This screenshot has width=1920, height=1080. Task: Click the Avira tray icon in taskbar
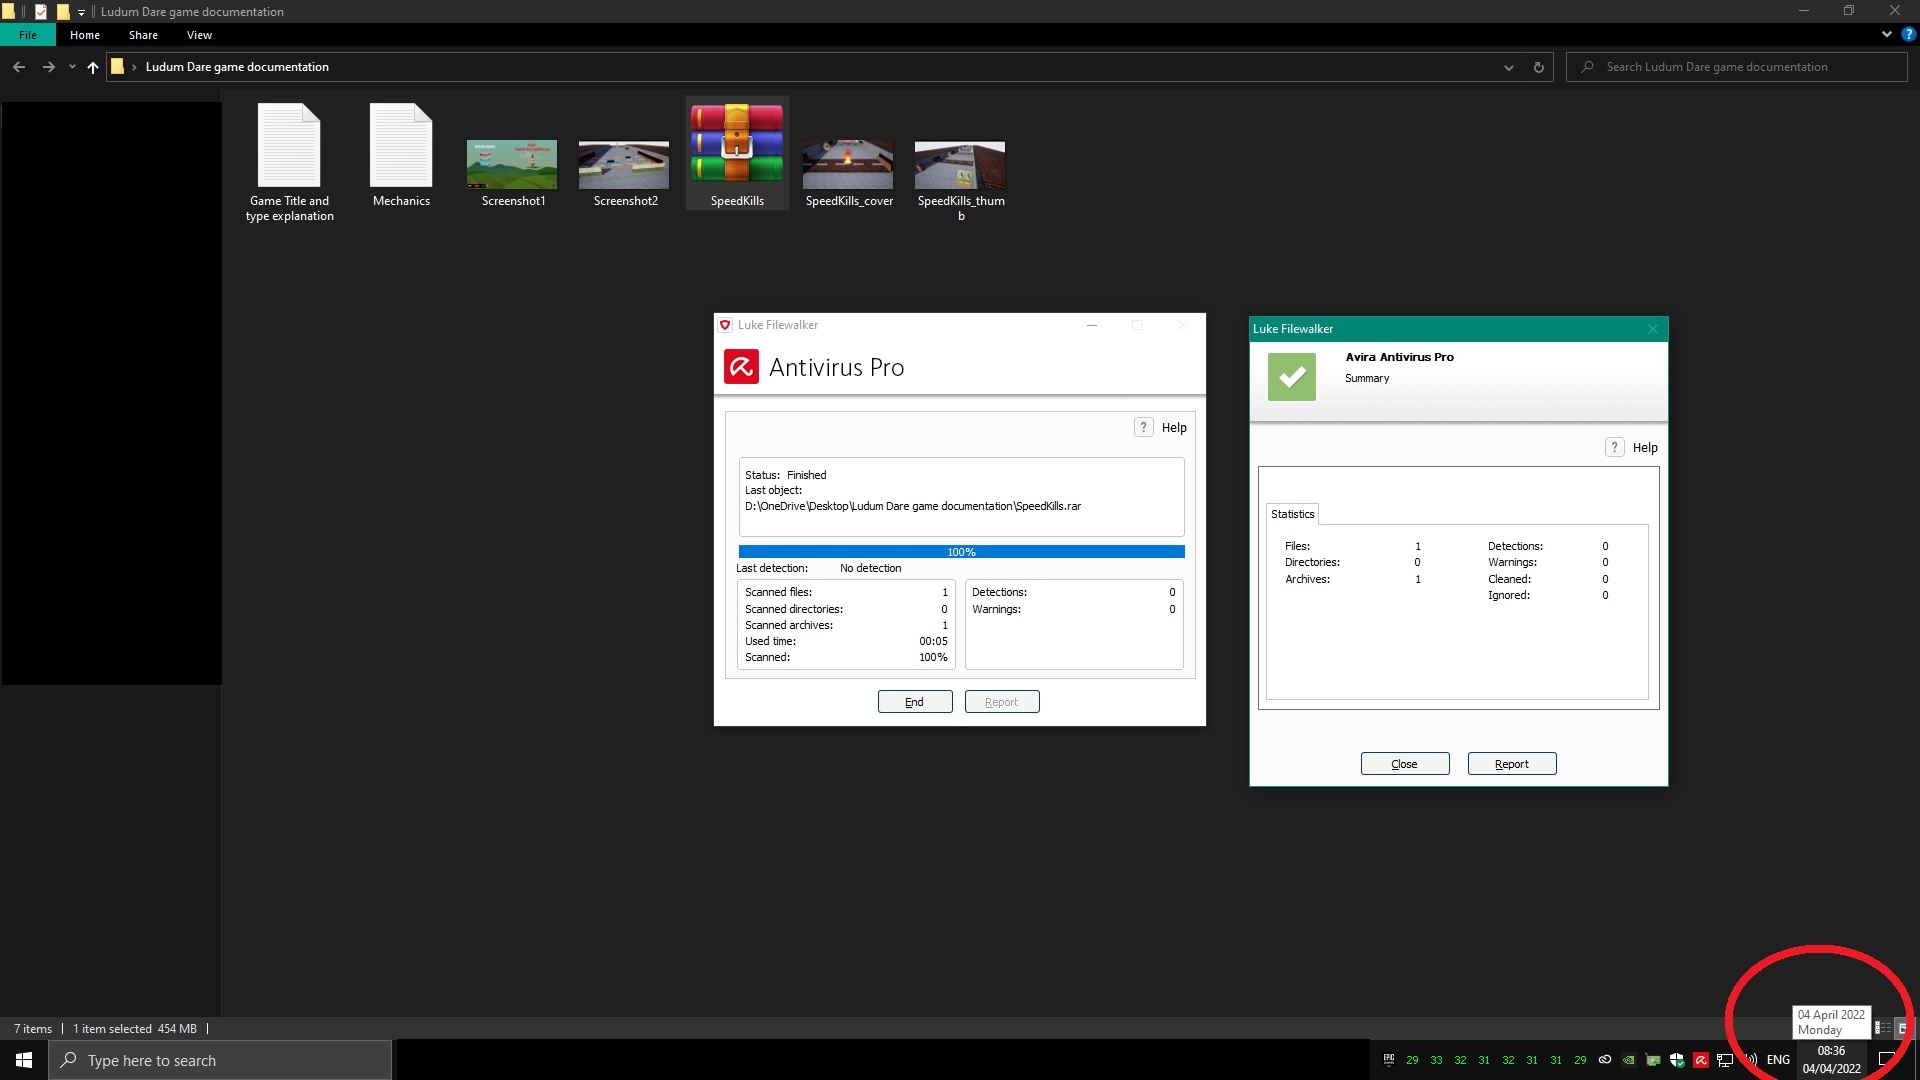click(x=1701, y=1060)
